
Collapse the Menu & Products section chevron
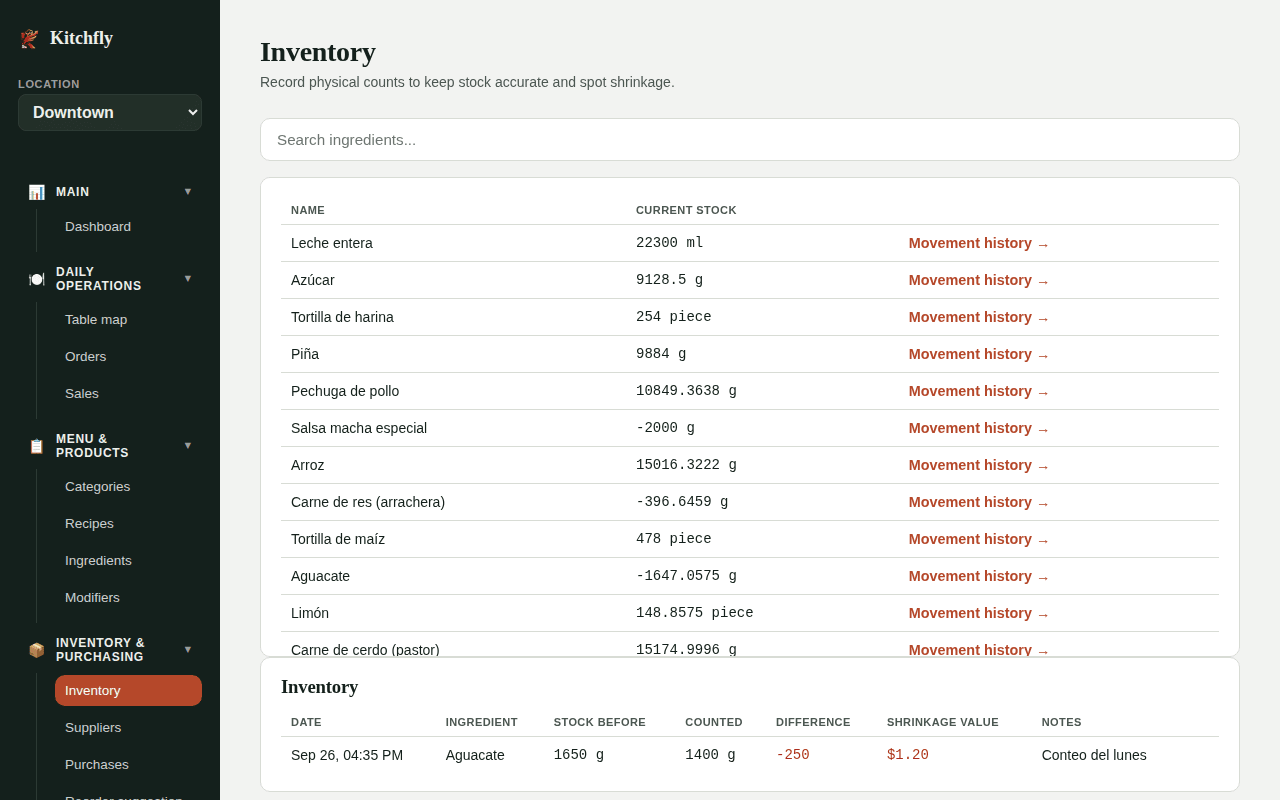188,445
